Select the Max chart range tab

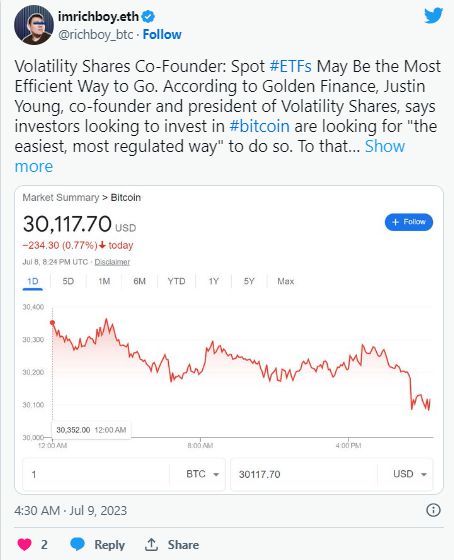click(x=285, y=281)
